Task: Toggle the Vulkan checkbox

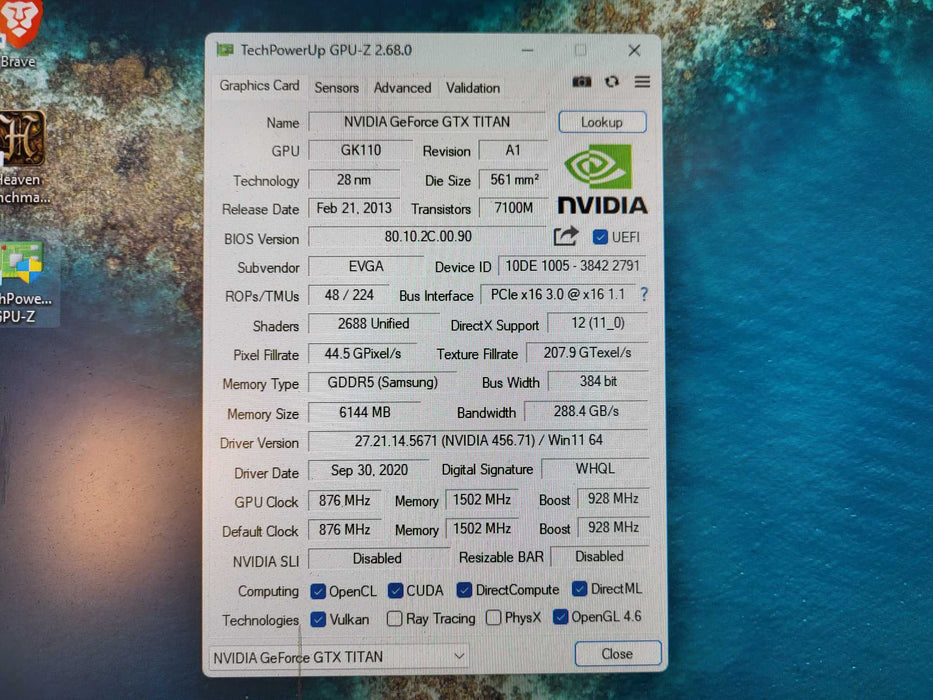Action: pyautogui.click(x=318, y=620)
